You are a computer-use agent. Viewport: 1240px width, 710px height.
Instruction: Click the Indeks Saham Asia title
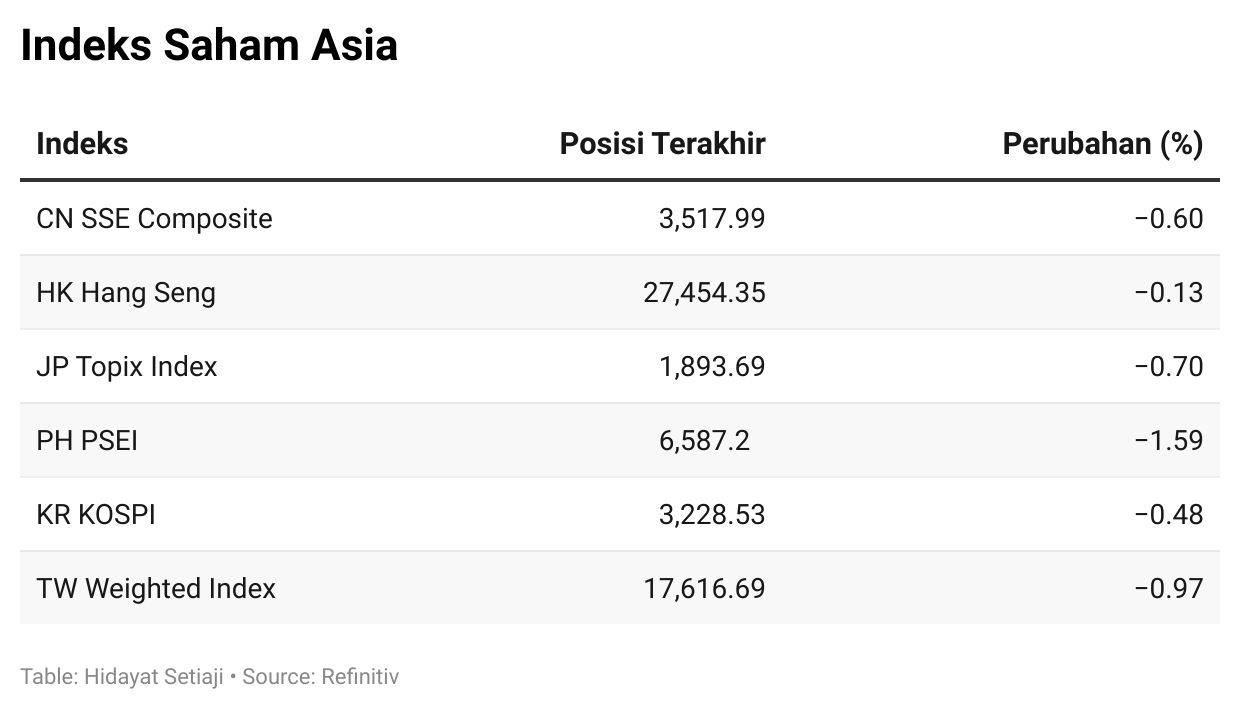[209, 46]
